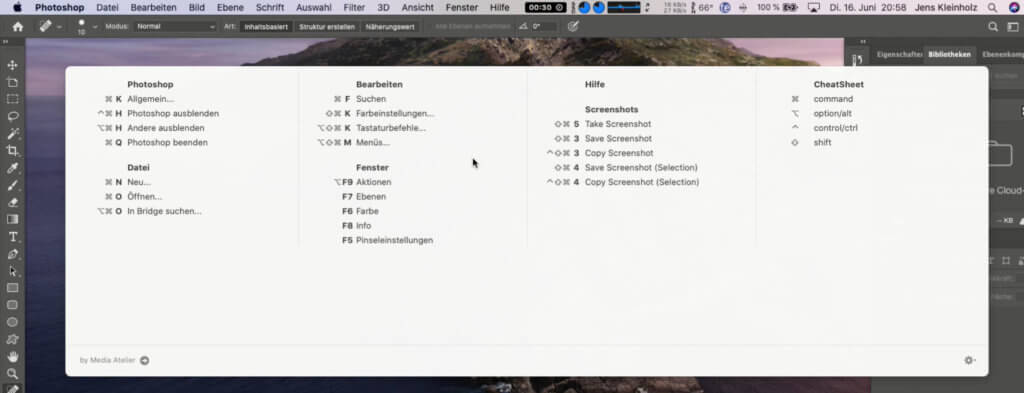Click 'Aktionen' under Fenster
This screenshot has height=393, width=1024.
(x=374, y=182)
